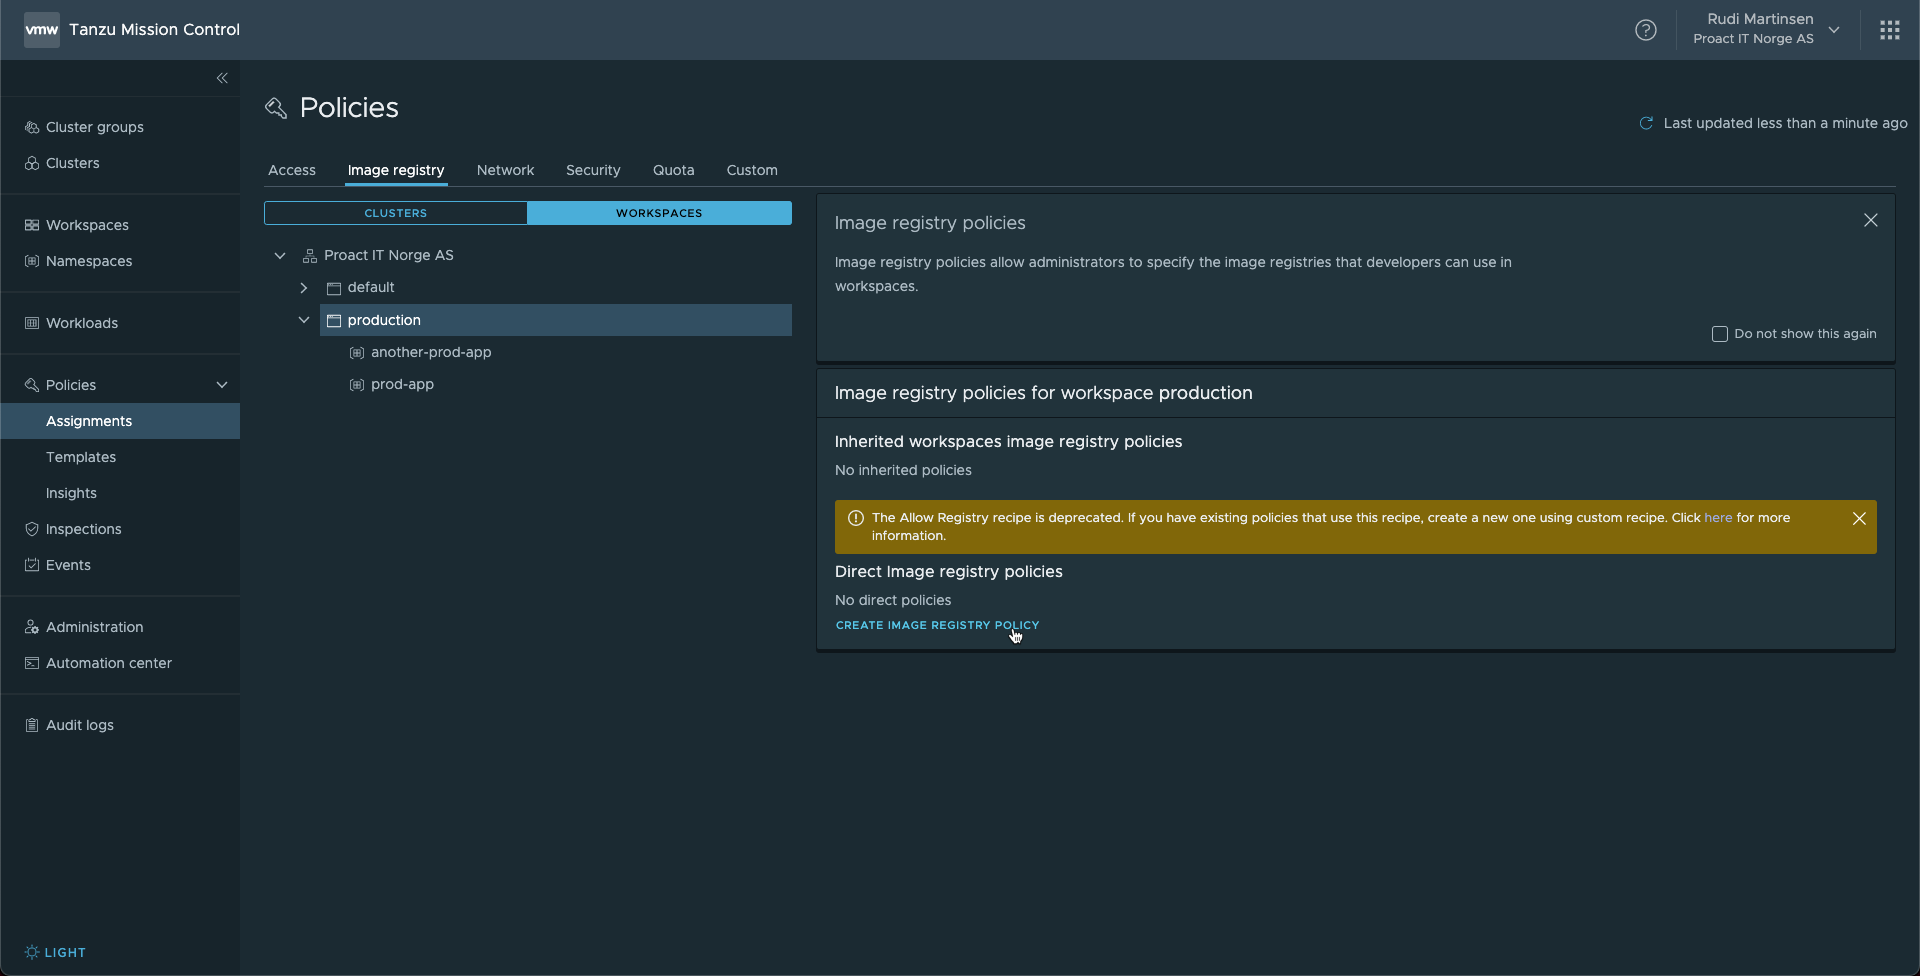Click the Automation center icon

tap(32, 663)
